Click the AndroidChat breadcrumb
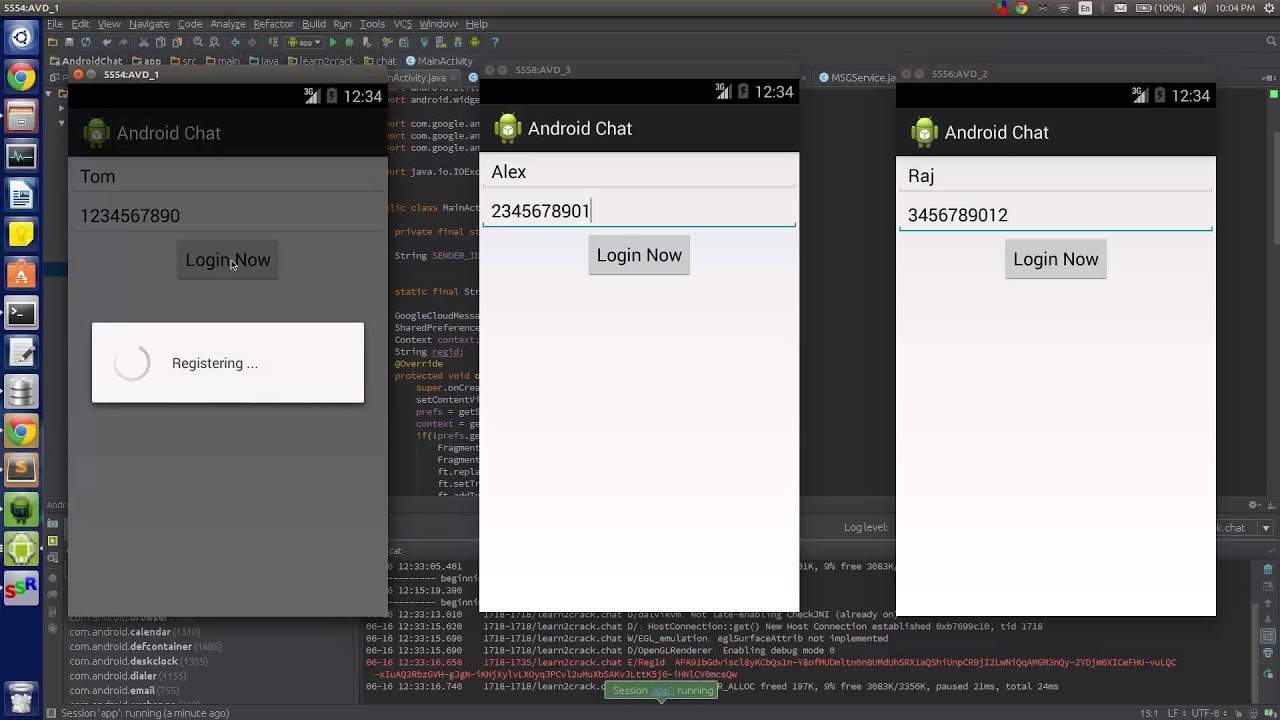 pos(86,61)
